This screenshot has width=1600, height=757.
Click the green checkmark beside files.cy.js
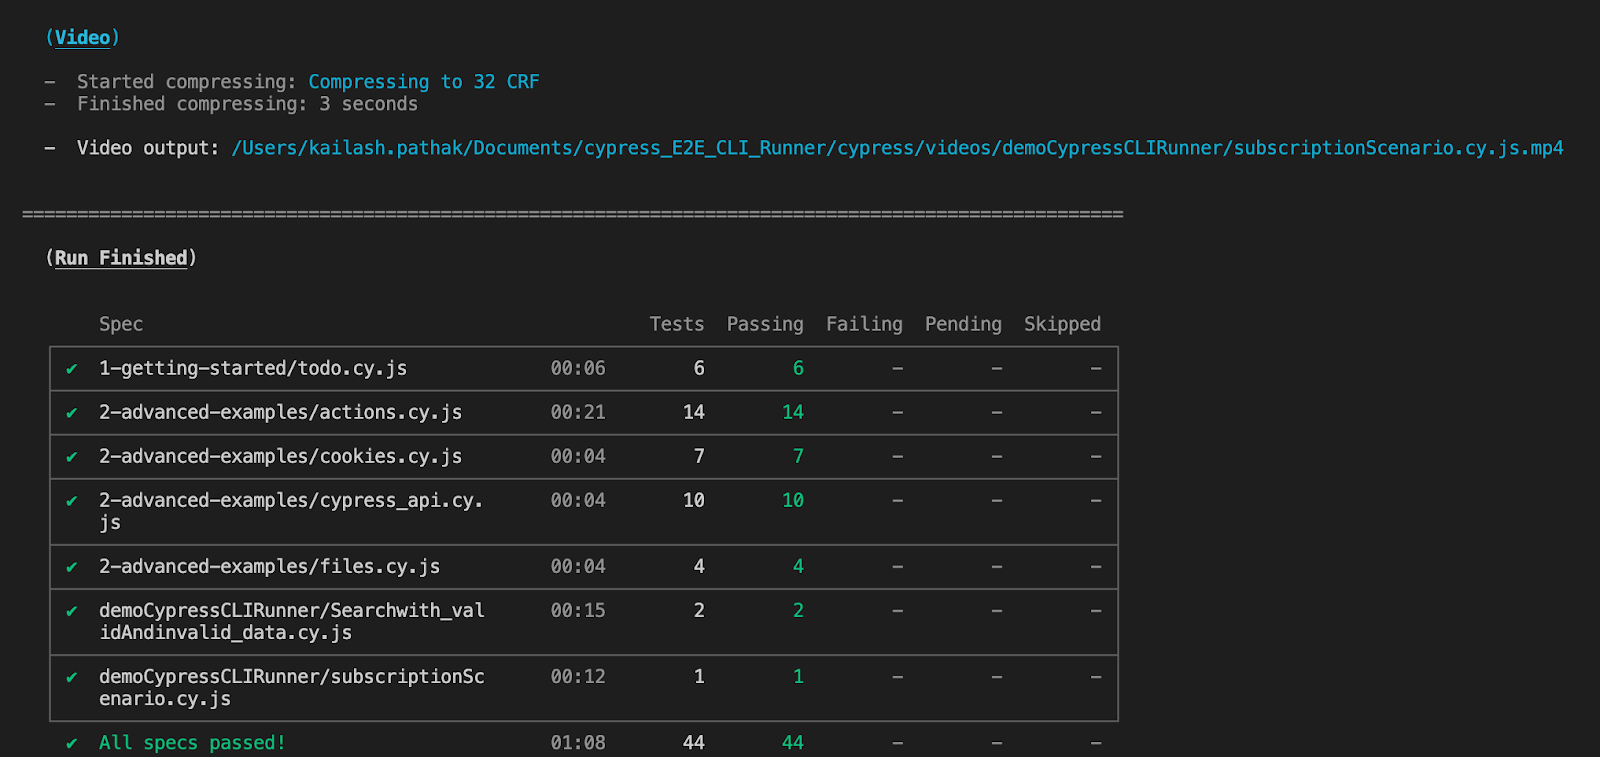click(72, 567)
